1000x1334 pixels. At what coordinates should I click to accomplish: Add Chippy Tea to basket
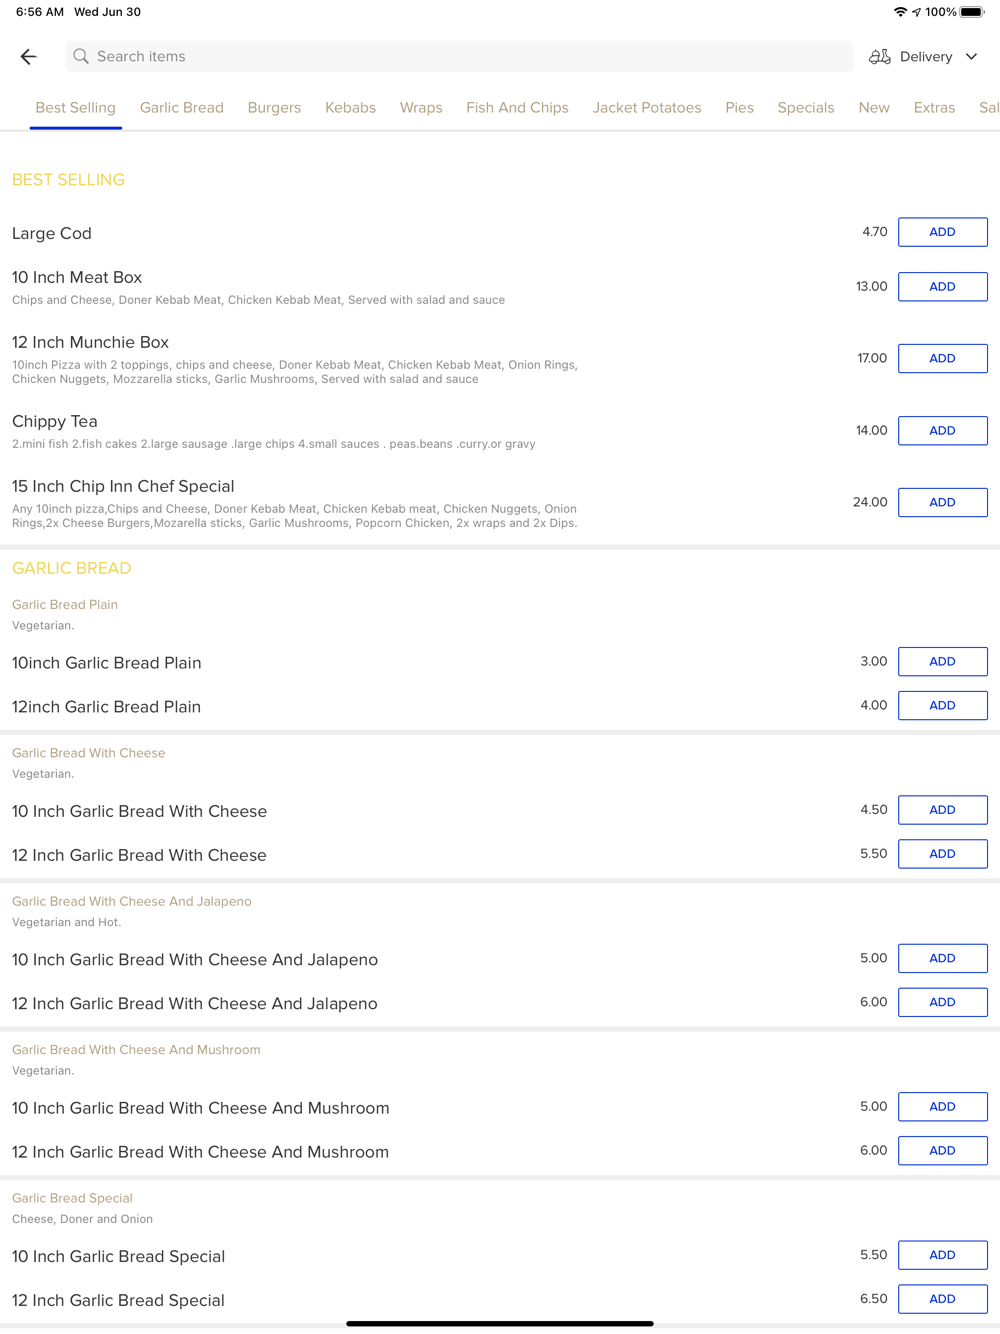click(x=942, y=431)
